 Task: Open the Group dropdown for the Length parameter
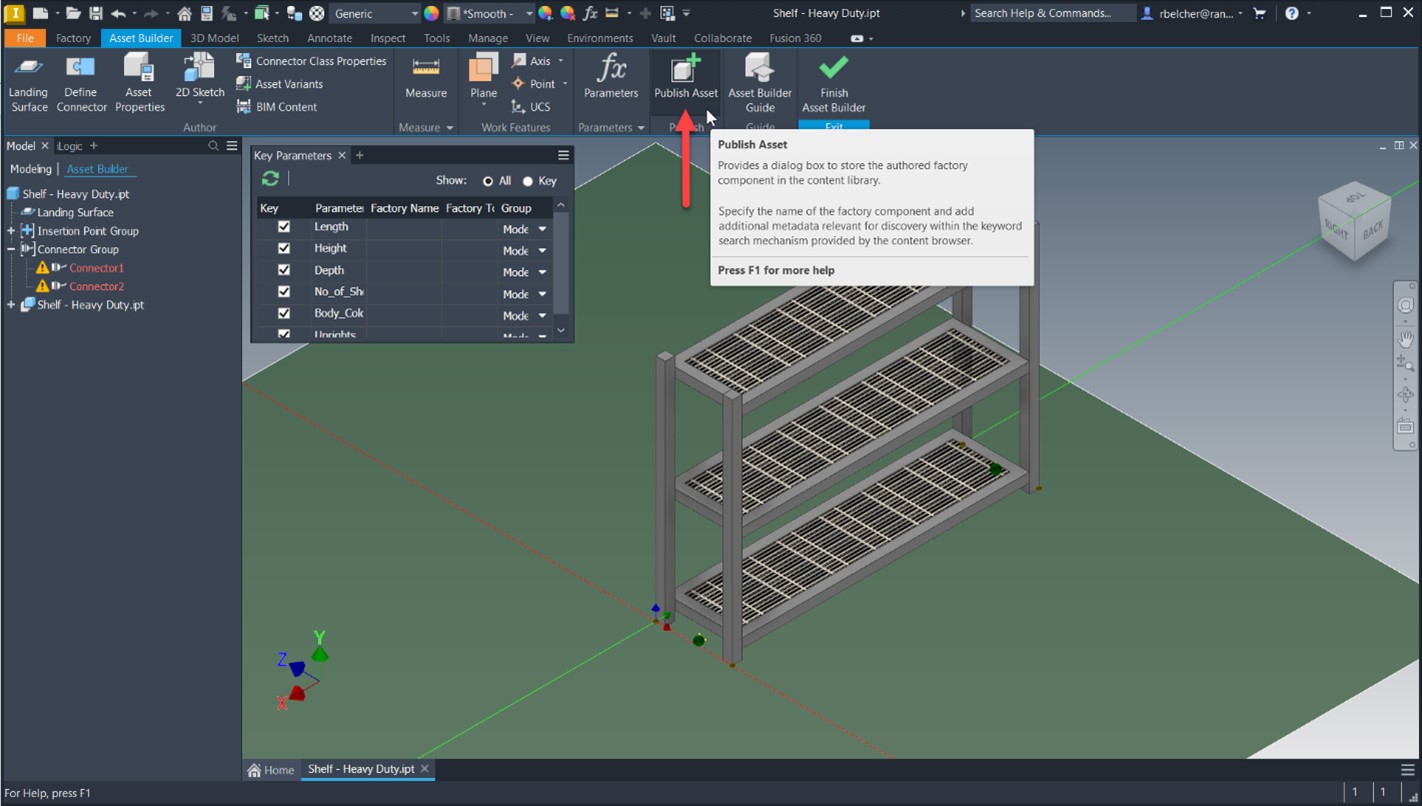[541, 229]
